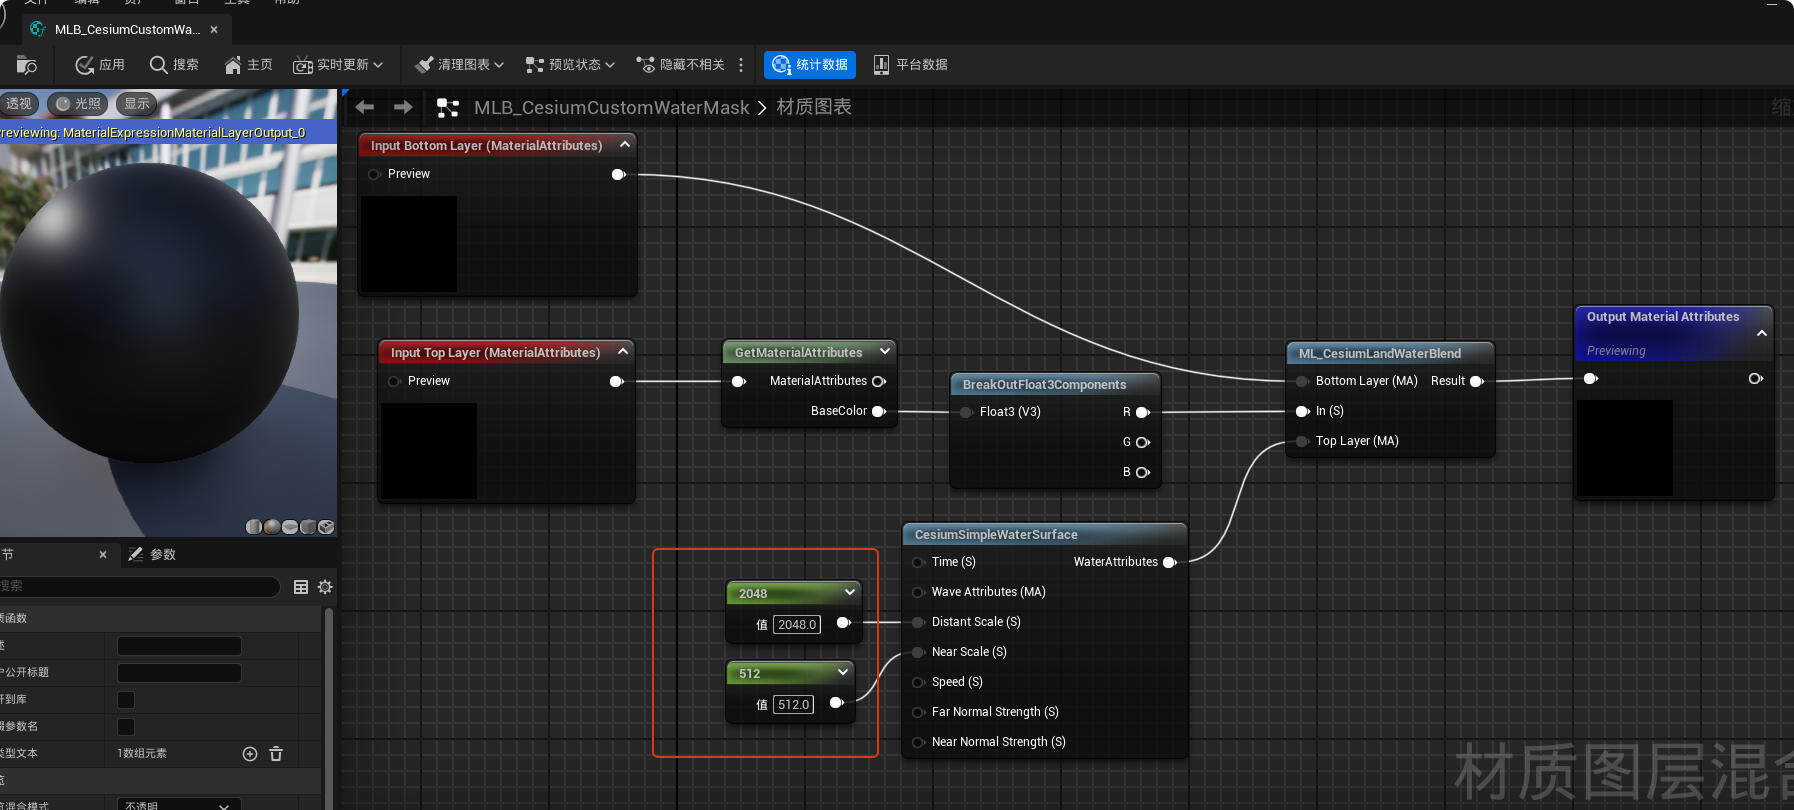Expand the GetMaterialAttributes node chevron
Screen dimensions: 1794x810
(885, 352)
